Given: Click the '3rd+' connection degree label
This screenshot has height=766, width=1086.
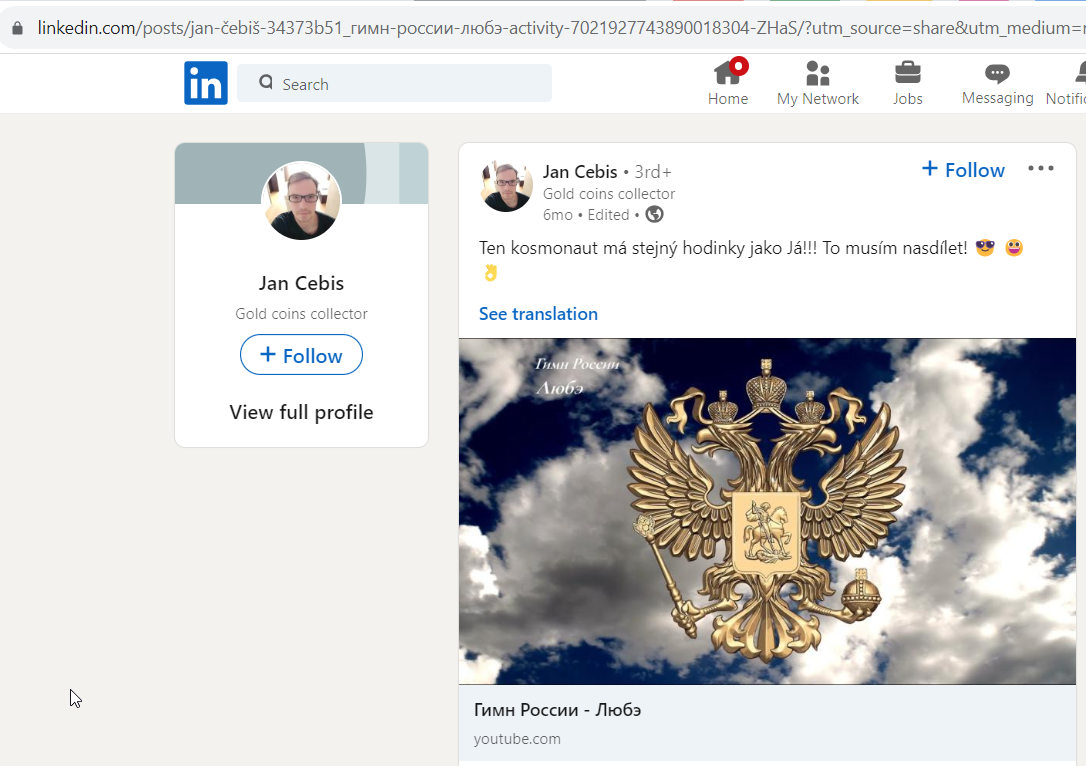Looking at the screenshot, I should point(653,172).
